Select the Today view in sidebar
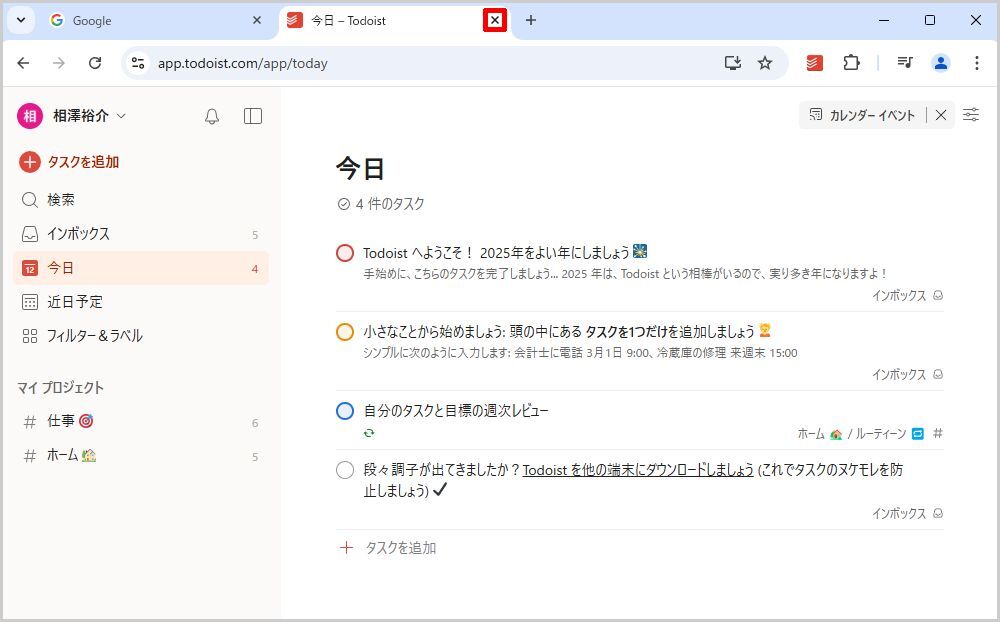Image resolution: width=1000 pixels, height=622 pixels. (141, 268)
